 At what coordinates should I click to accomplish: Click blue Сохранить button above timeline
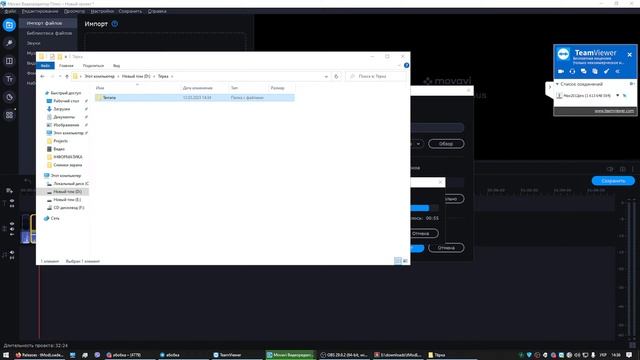(613, 180)
